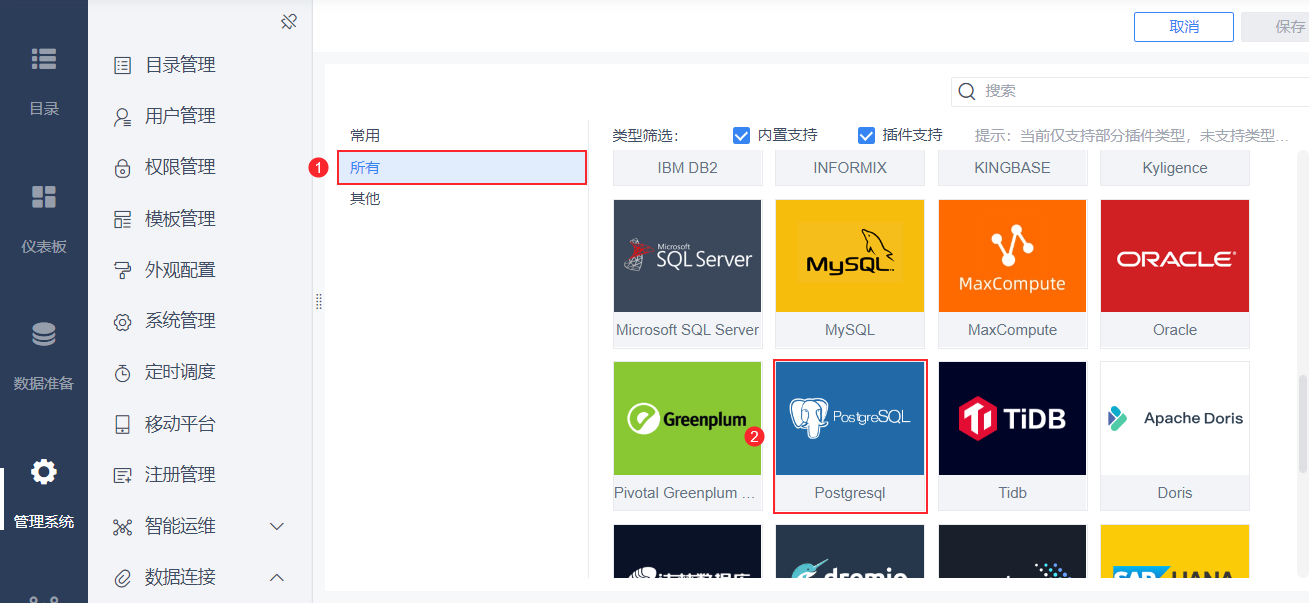Click the sidebar collapse drag handle

tap(319, 301)
